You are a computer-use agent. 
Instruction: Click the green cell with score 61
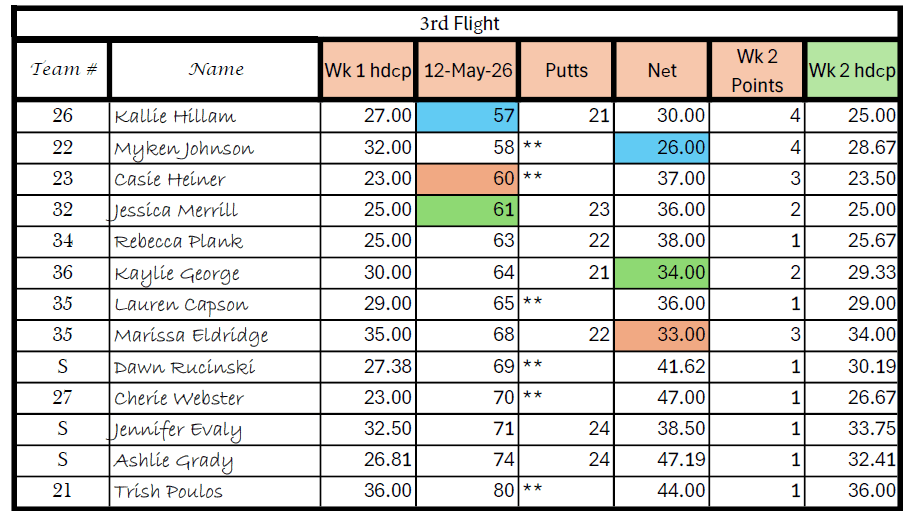467,210
